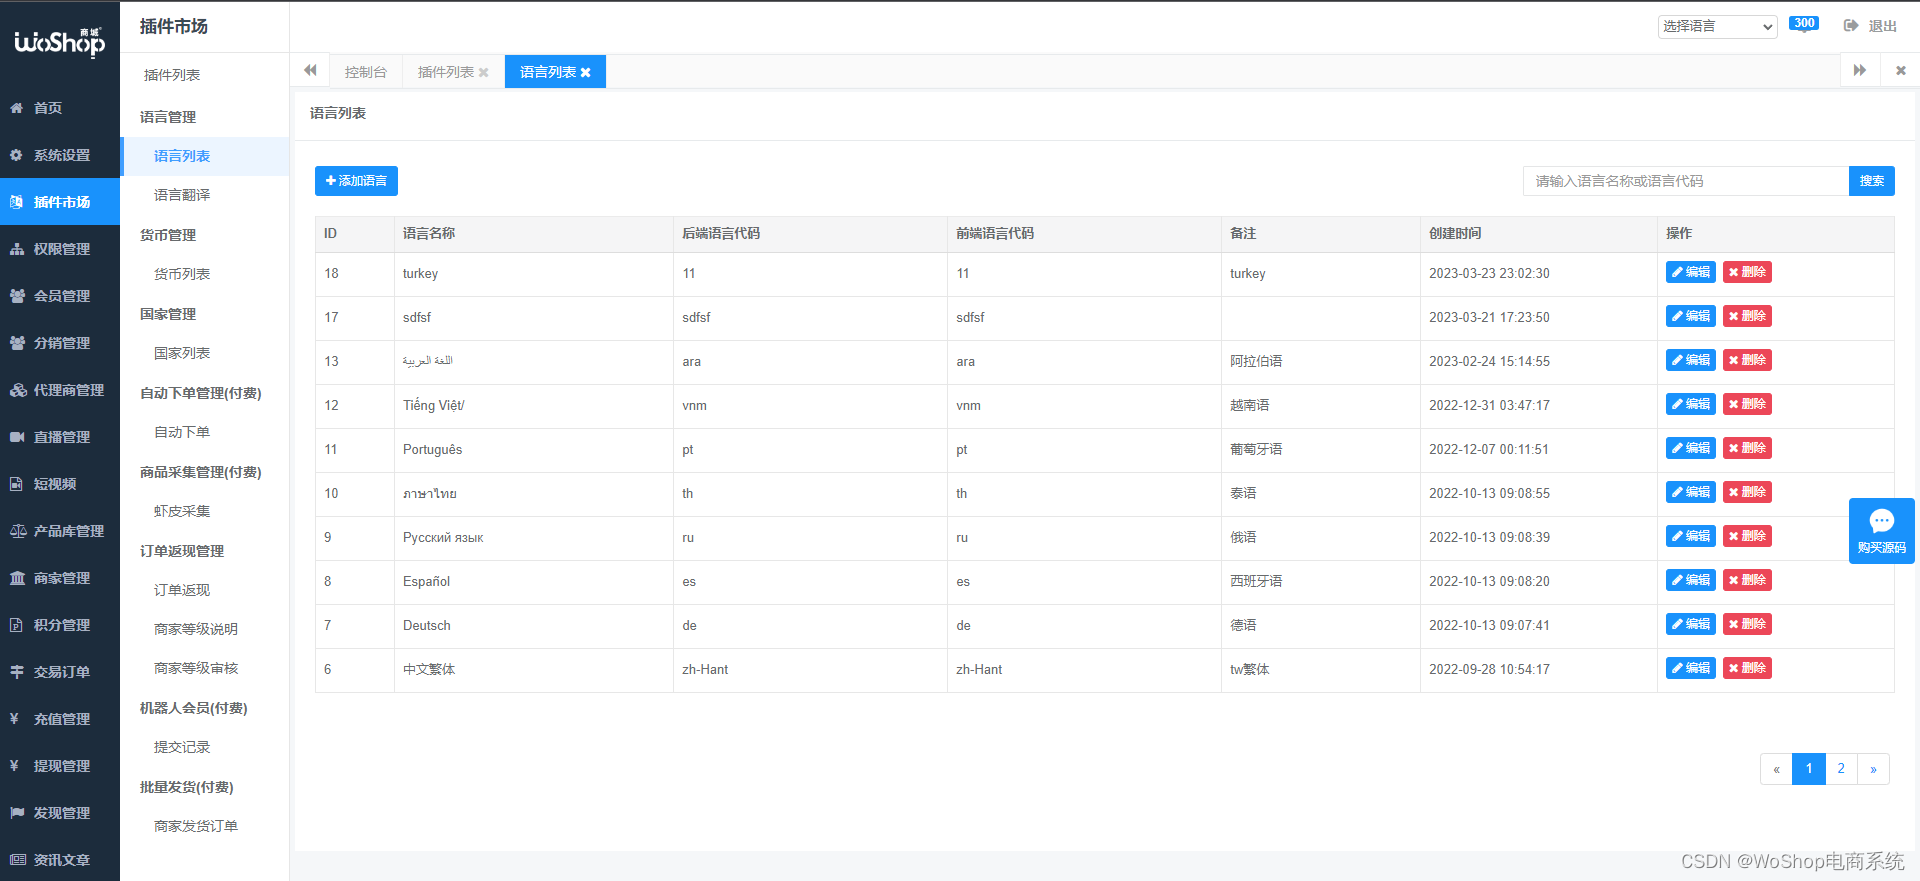The width and height of the screenshot is (1920, 881).
Task: Open 购买源码 chat widget
Action: click(x=1881, y=531)
